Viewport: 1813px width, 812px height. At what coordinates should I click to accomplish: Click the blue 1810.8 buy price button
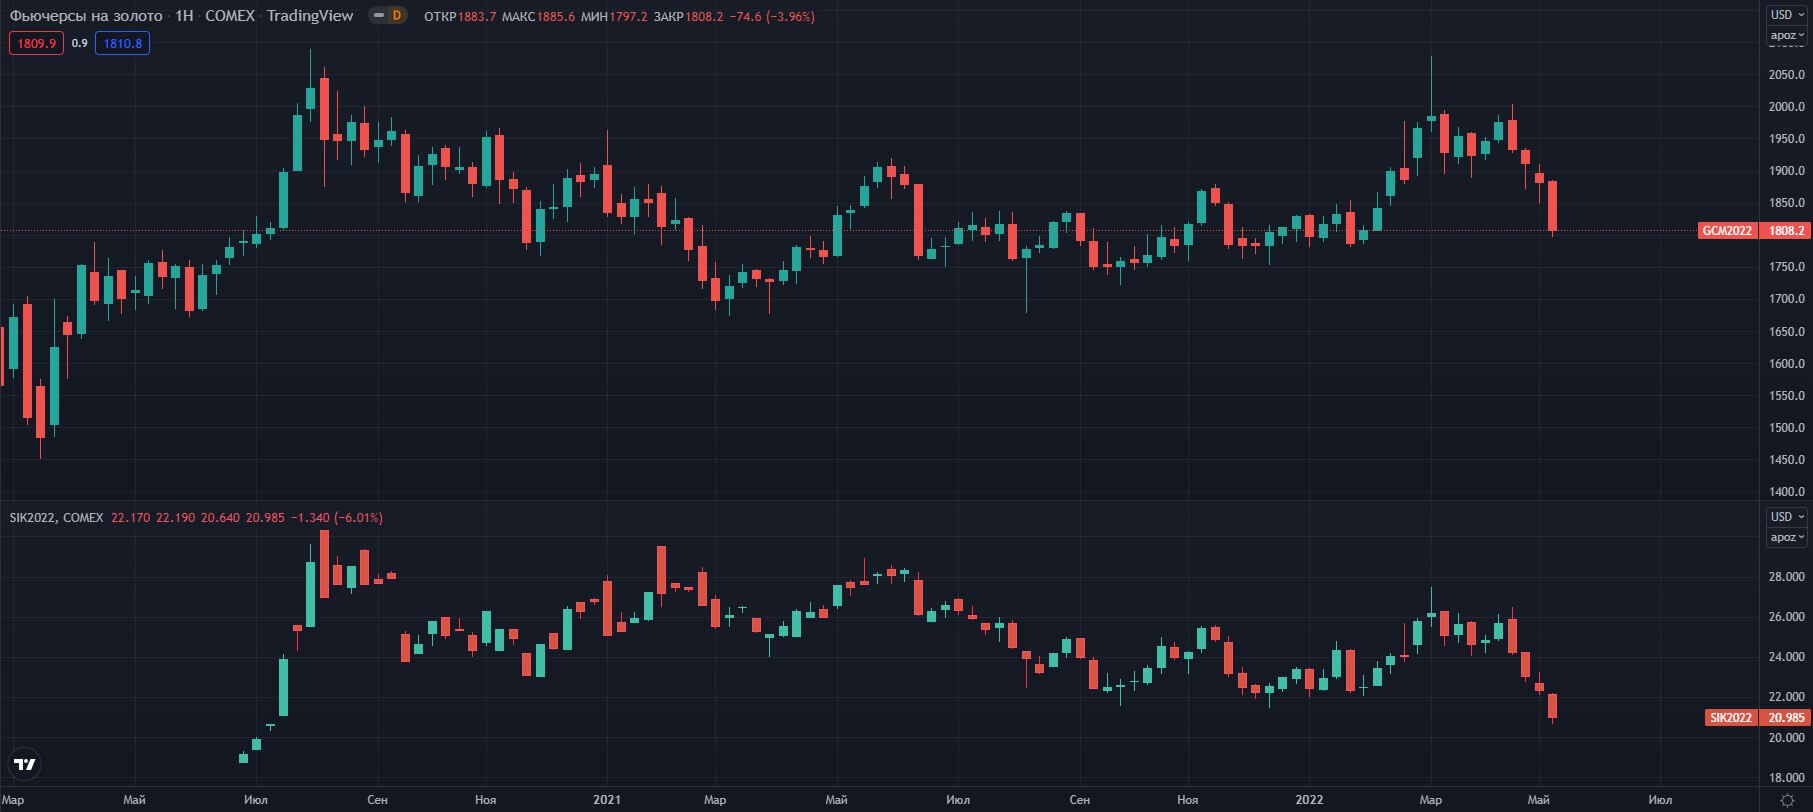pos(122,43)
